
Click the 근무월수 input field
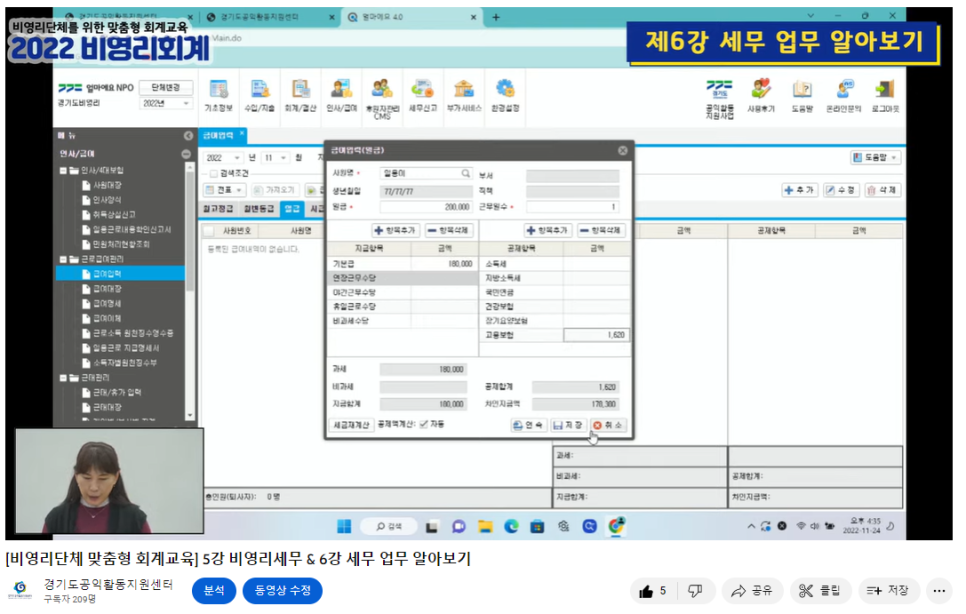pyautogui.click(x=572, y=207)
